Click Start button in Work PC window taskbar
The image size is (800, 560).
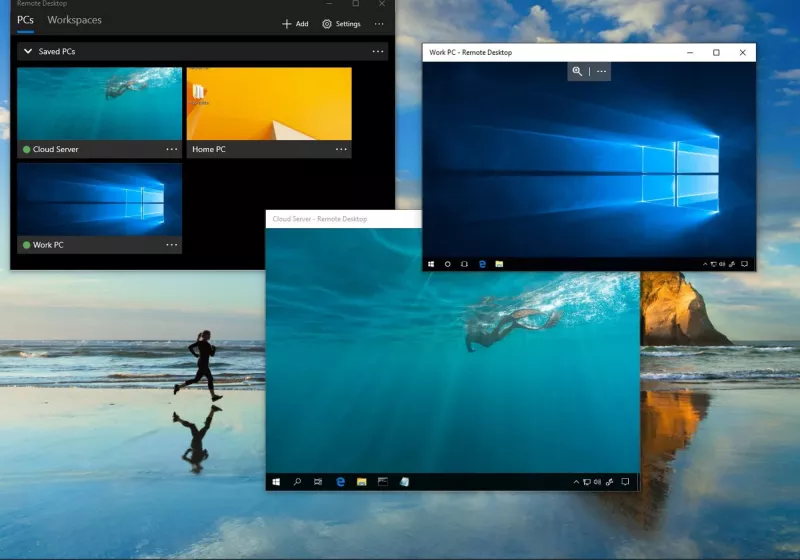[x=431, y=264]
